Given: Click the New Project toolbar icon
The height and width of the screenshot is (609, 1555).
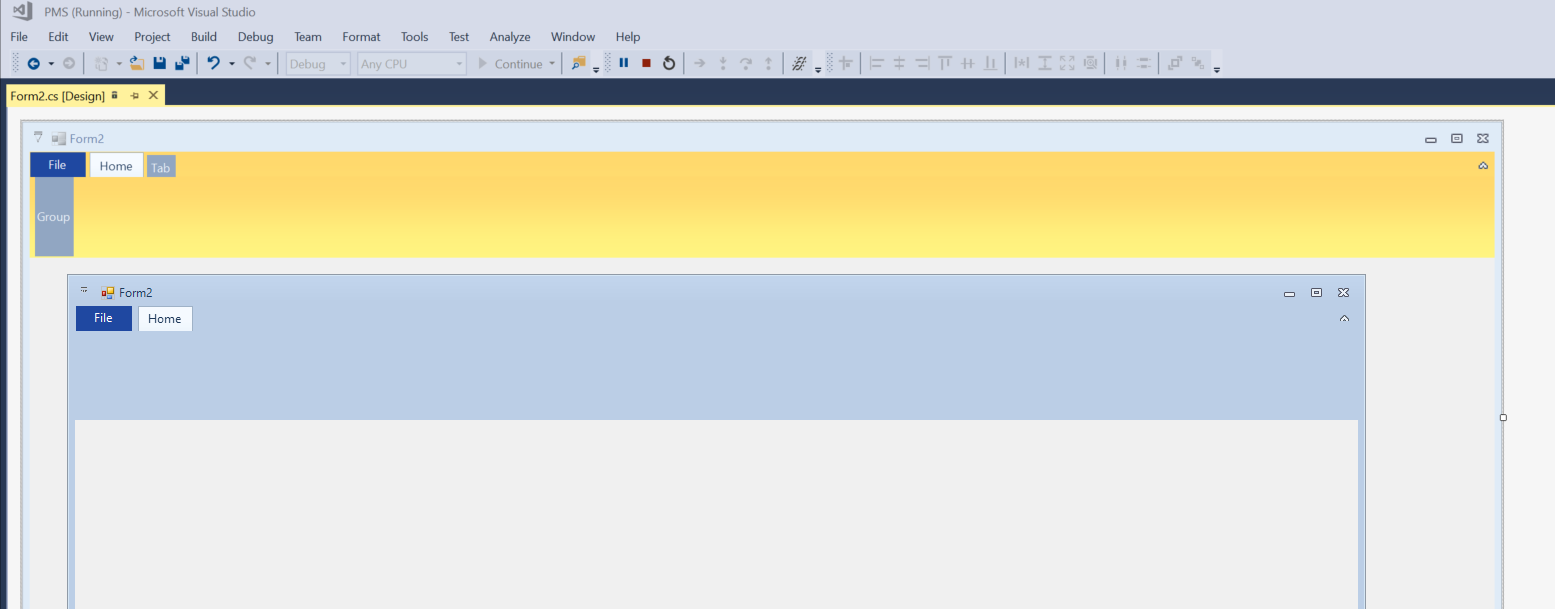Looking at the screenshot, I should point(101,63).
